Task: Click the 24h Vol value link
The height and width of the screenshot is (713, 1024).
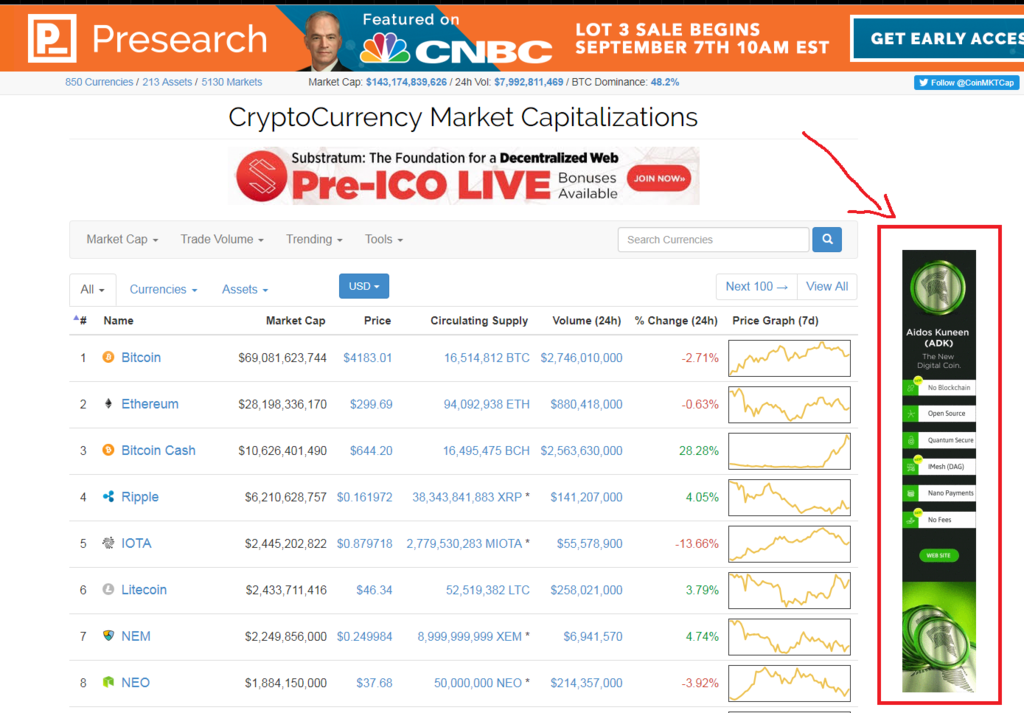Action: tap(528, 82)
